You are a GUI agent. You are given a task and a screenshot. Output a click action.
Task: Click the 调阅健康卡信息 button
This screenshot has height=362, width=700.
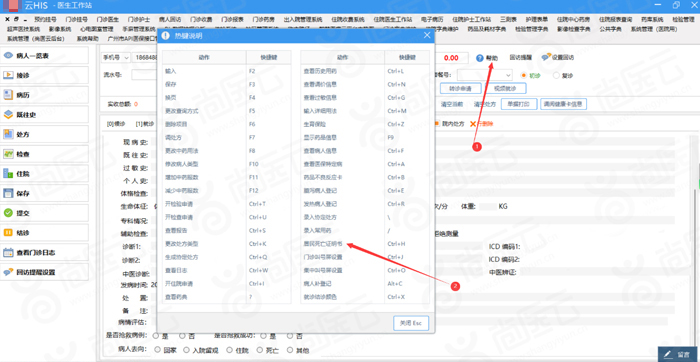pyautogui.click(x=563, y=104)
